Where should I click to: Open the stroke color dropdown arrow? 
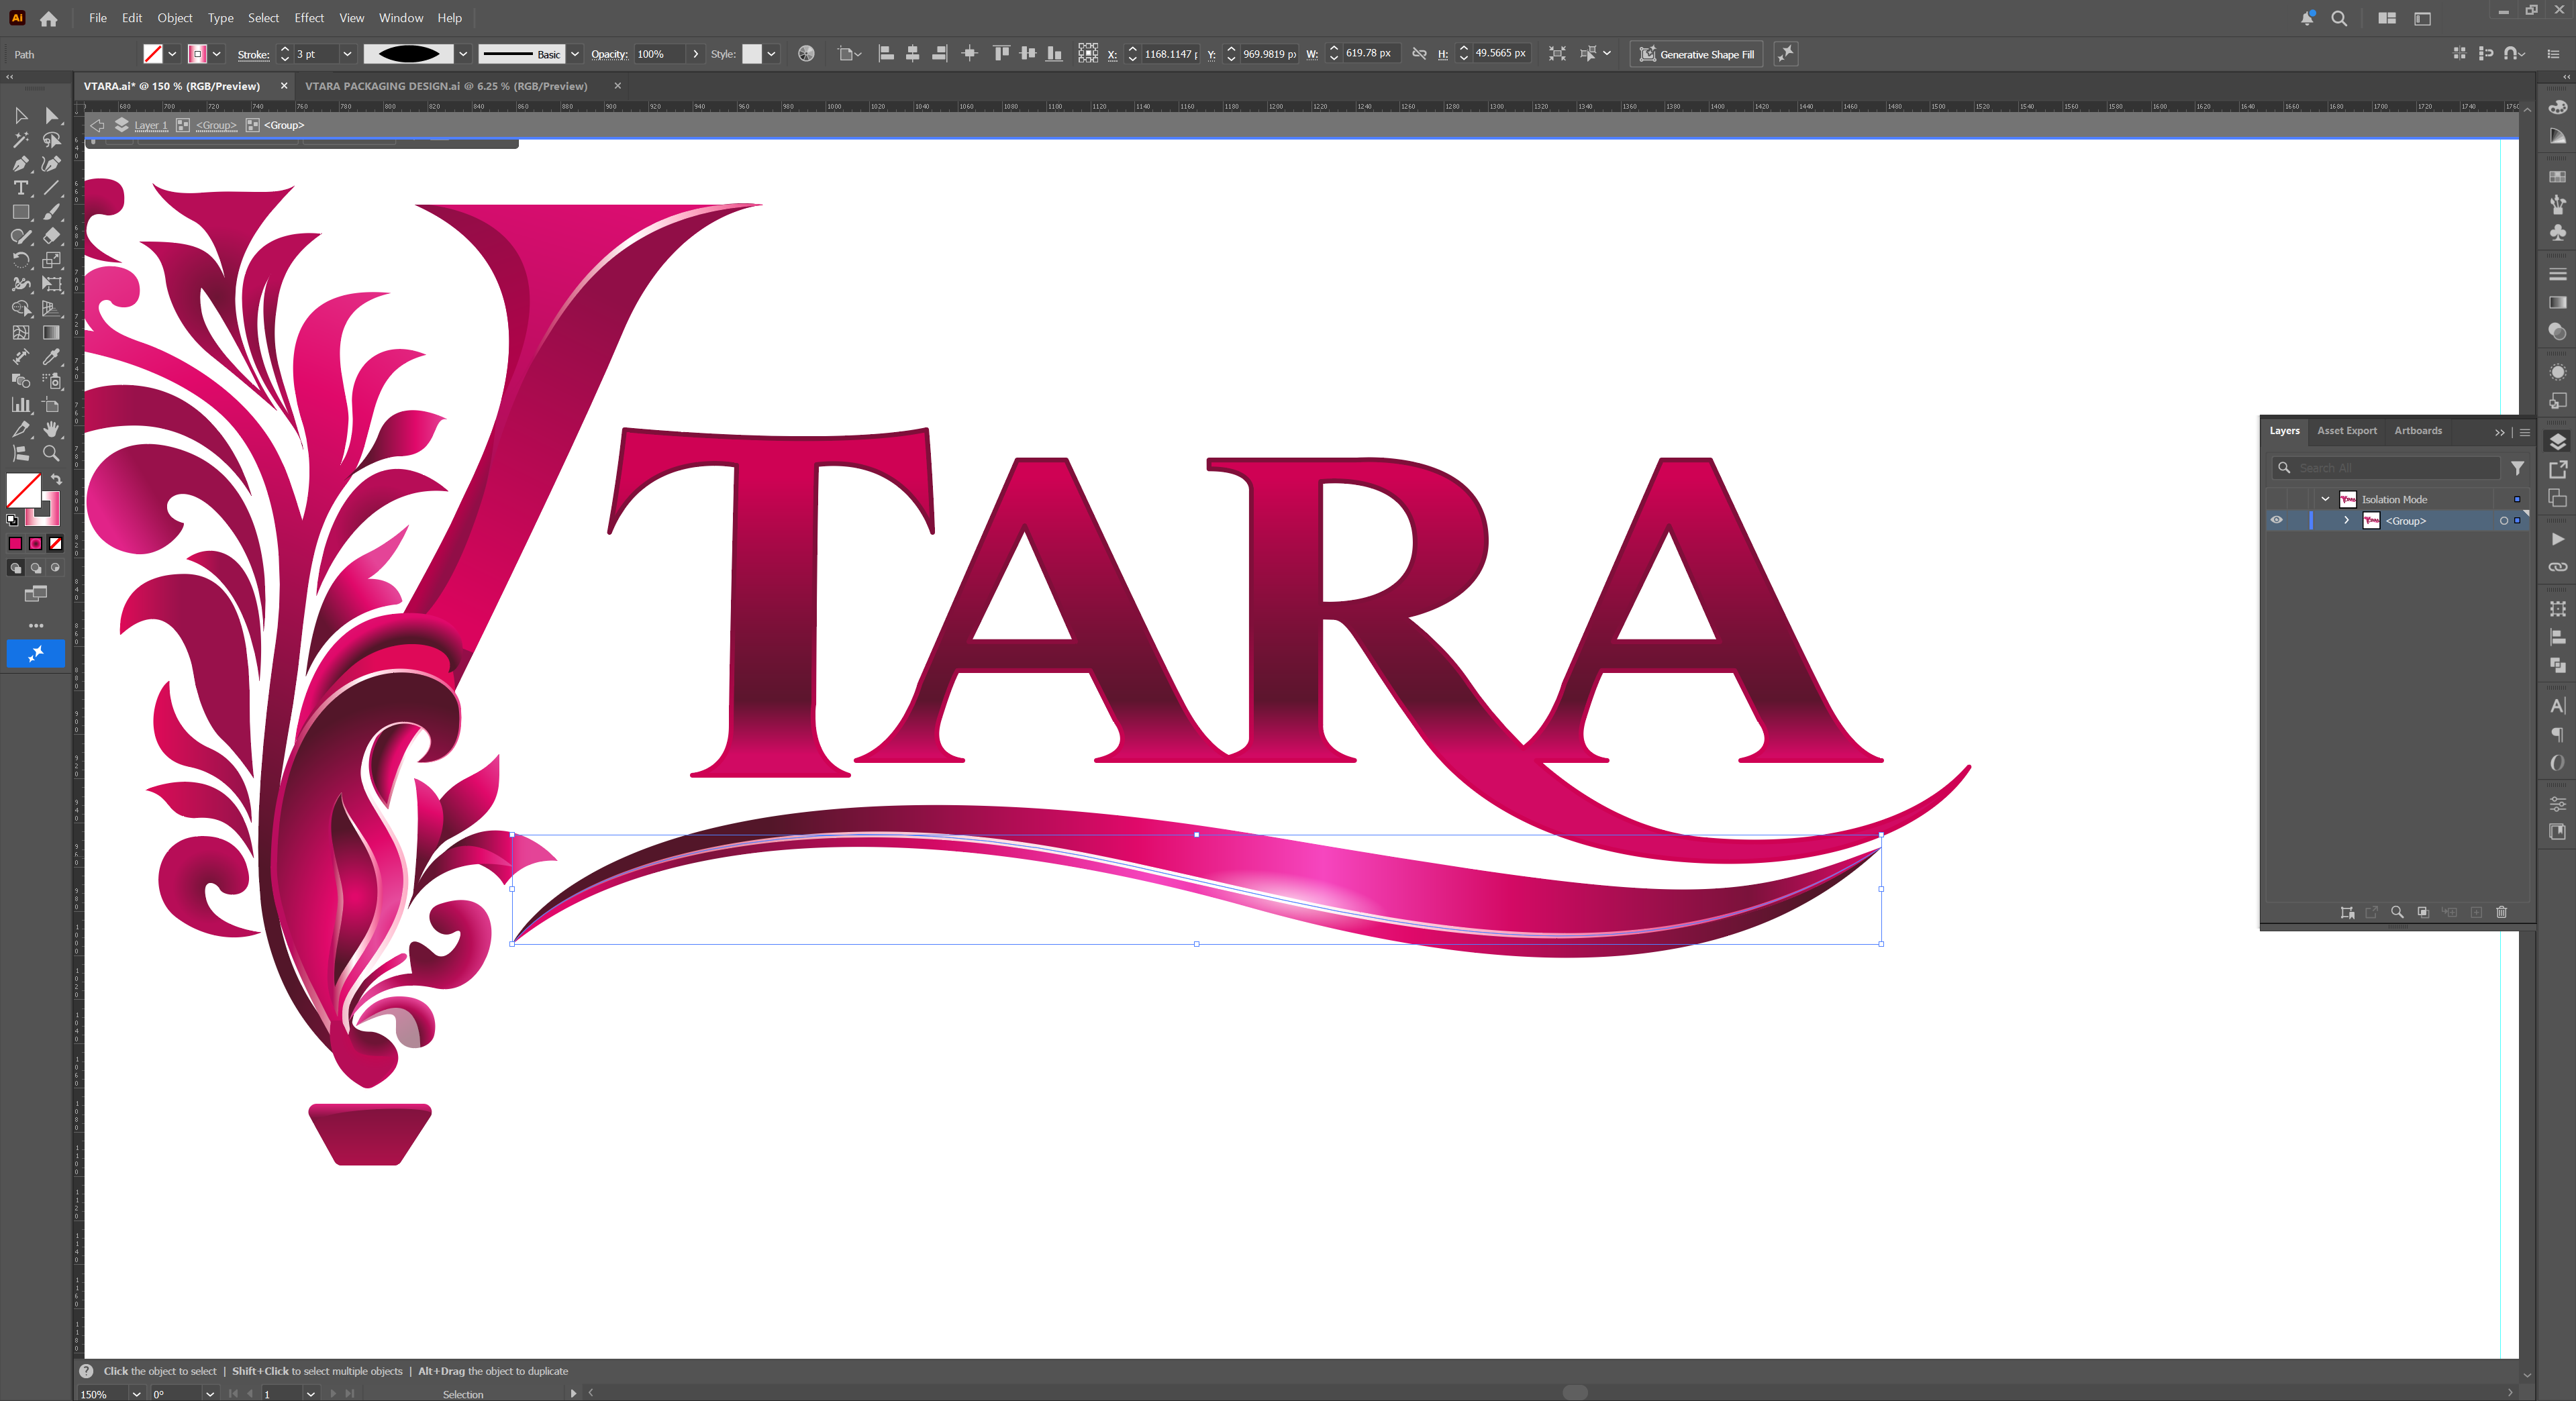217,54
